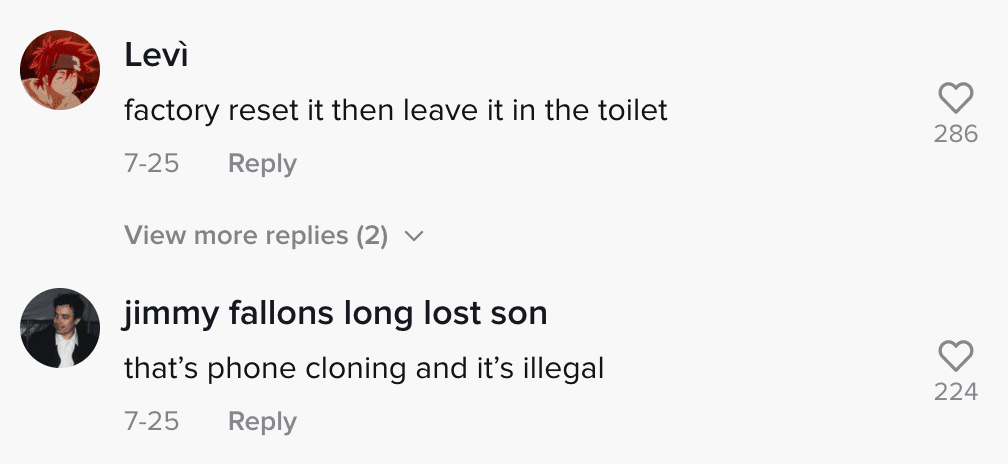This screenshot has width=1008, height=464.
Task: Click the '(2)' replies count number
Action: click(372, 236)
